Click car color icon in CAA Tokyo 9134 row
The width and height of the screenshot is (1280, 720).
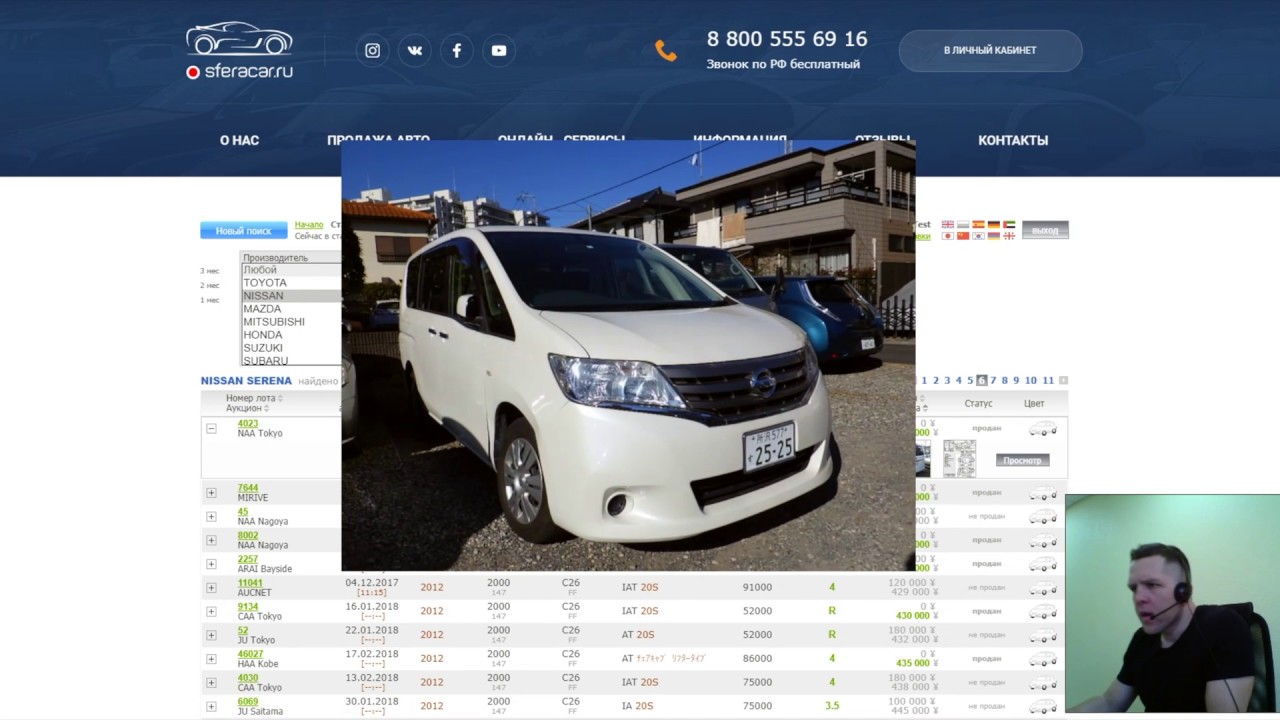tap(1043, 611)
